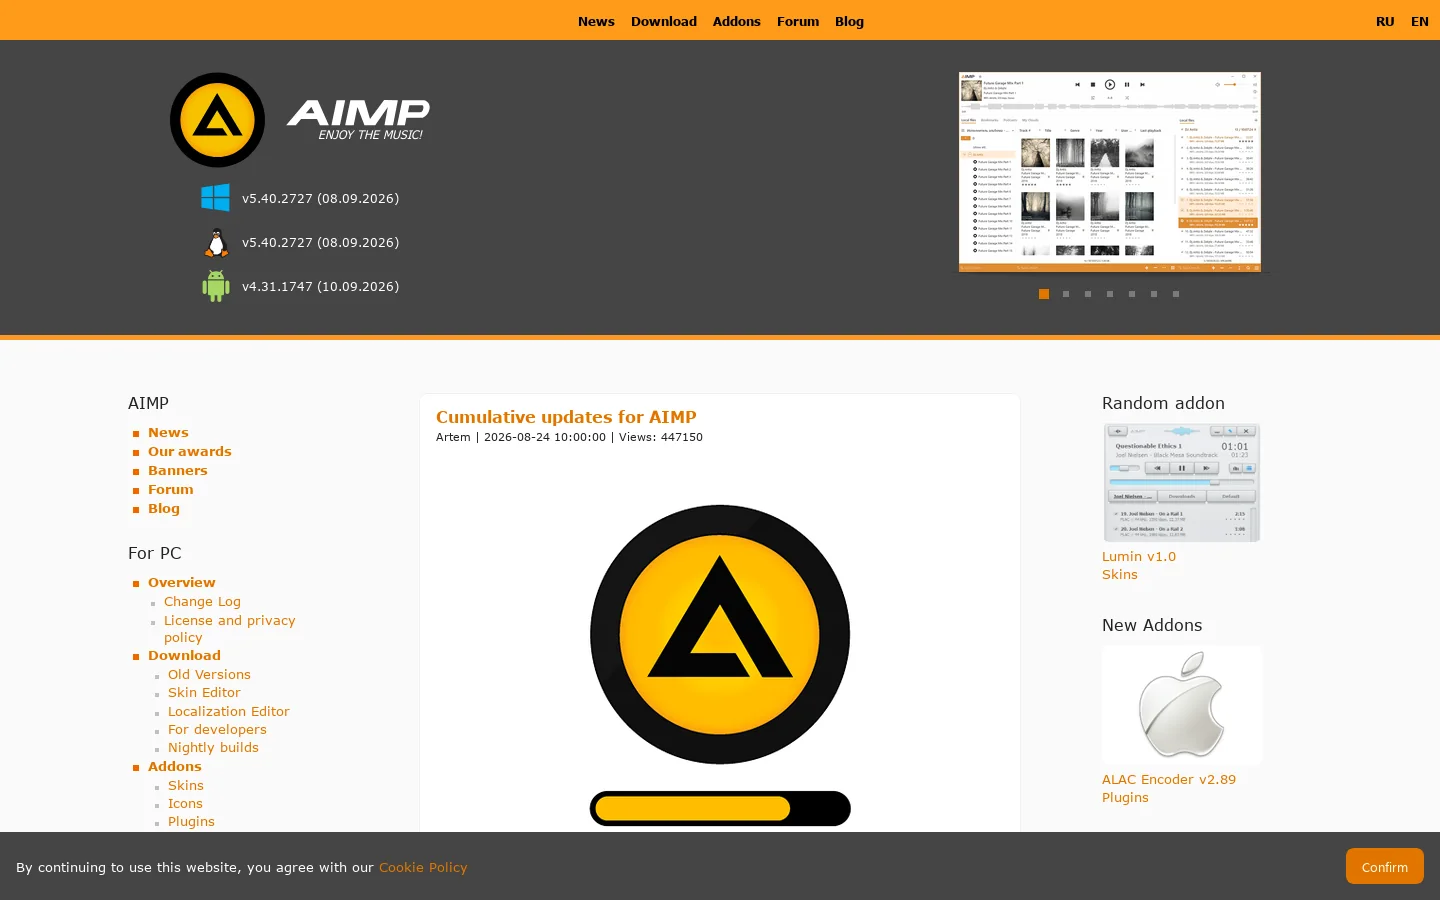
Task: Download Android version v4.31.1747
Action: coord(320,286)
